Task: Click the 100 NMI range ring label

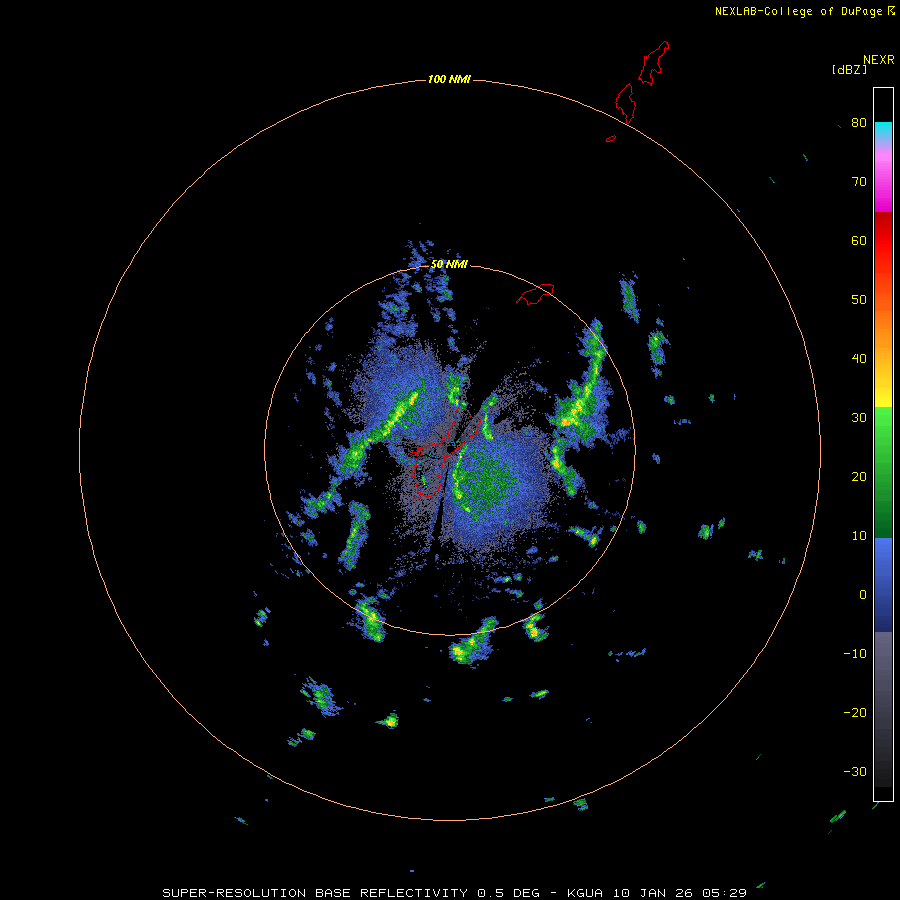Action: 449,79
